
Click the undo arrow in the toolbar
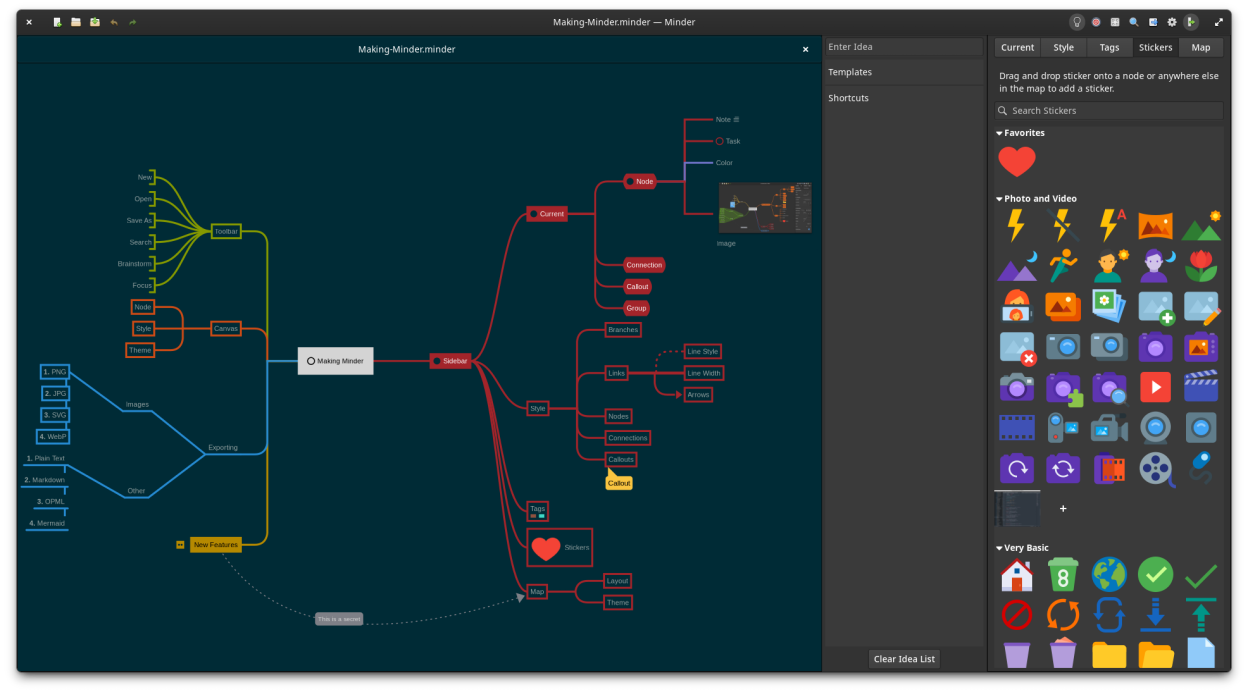pyautogui.click(x=113, y=22)
